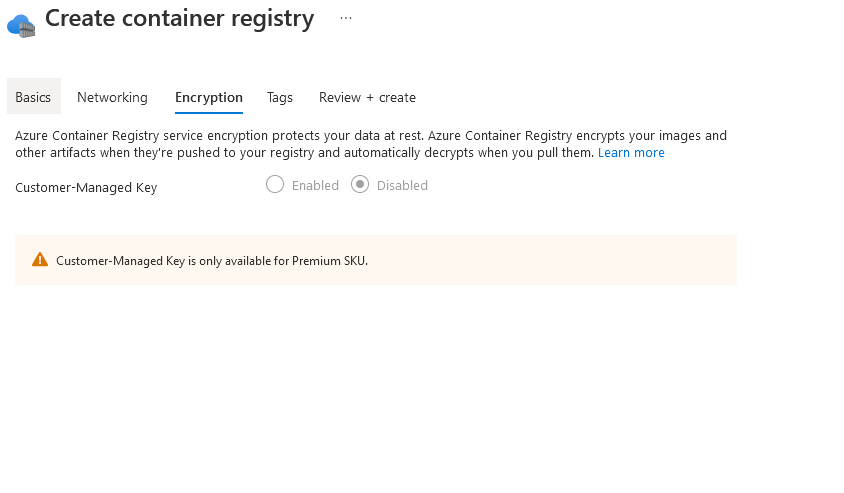Open the Networking tab

(x=112, y=97)
